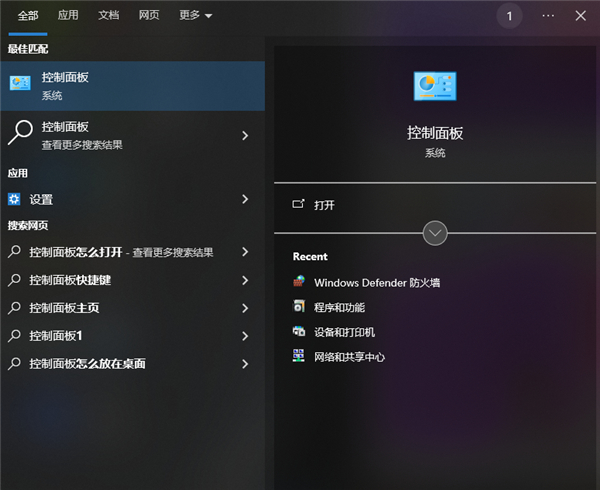
Task: Switch to the 网页 tab
Action: coord(149,15)
